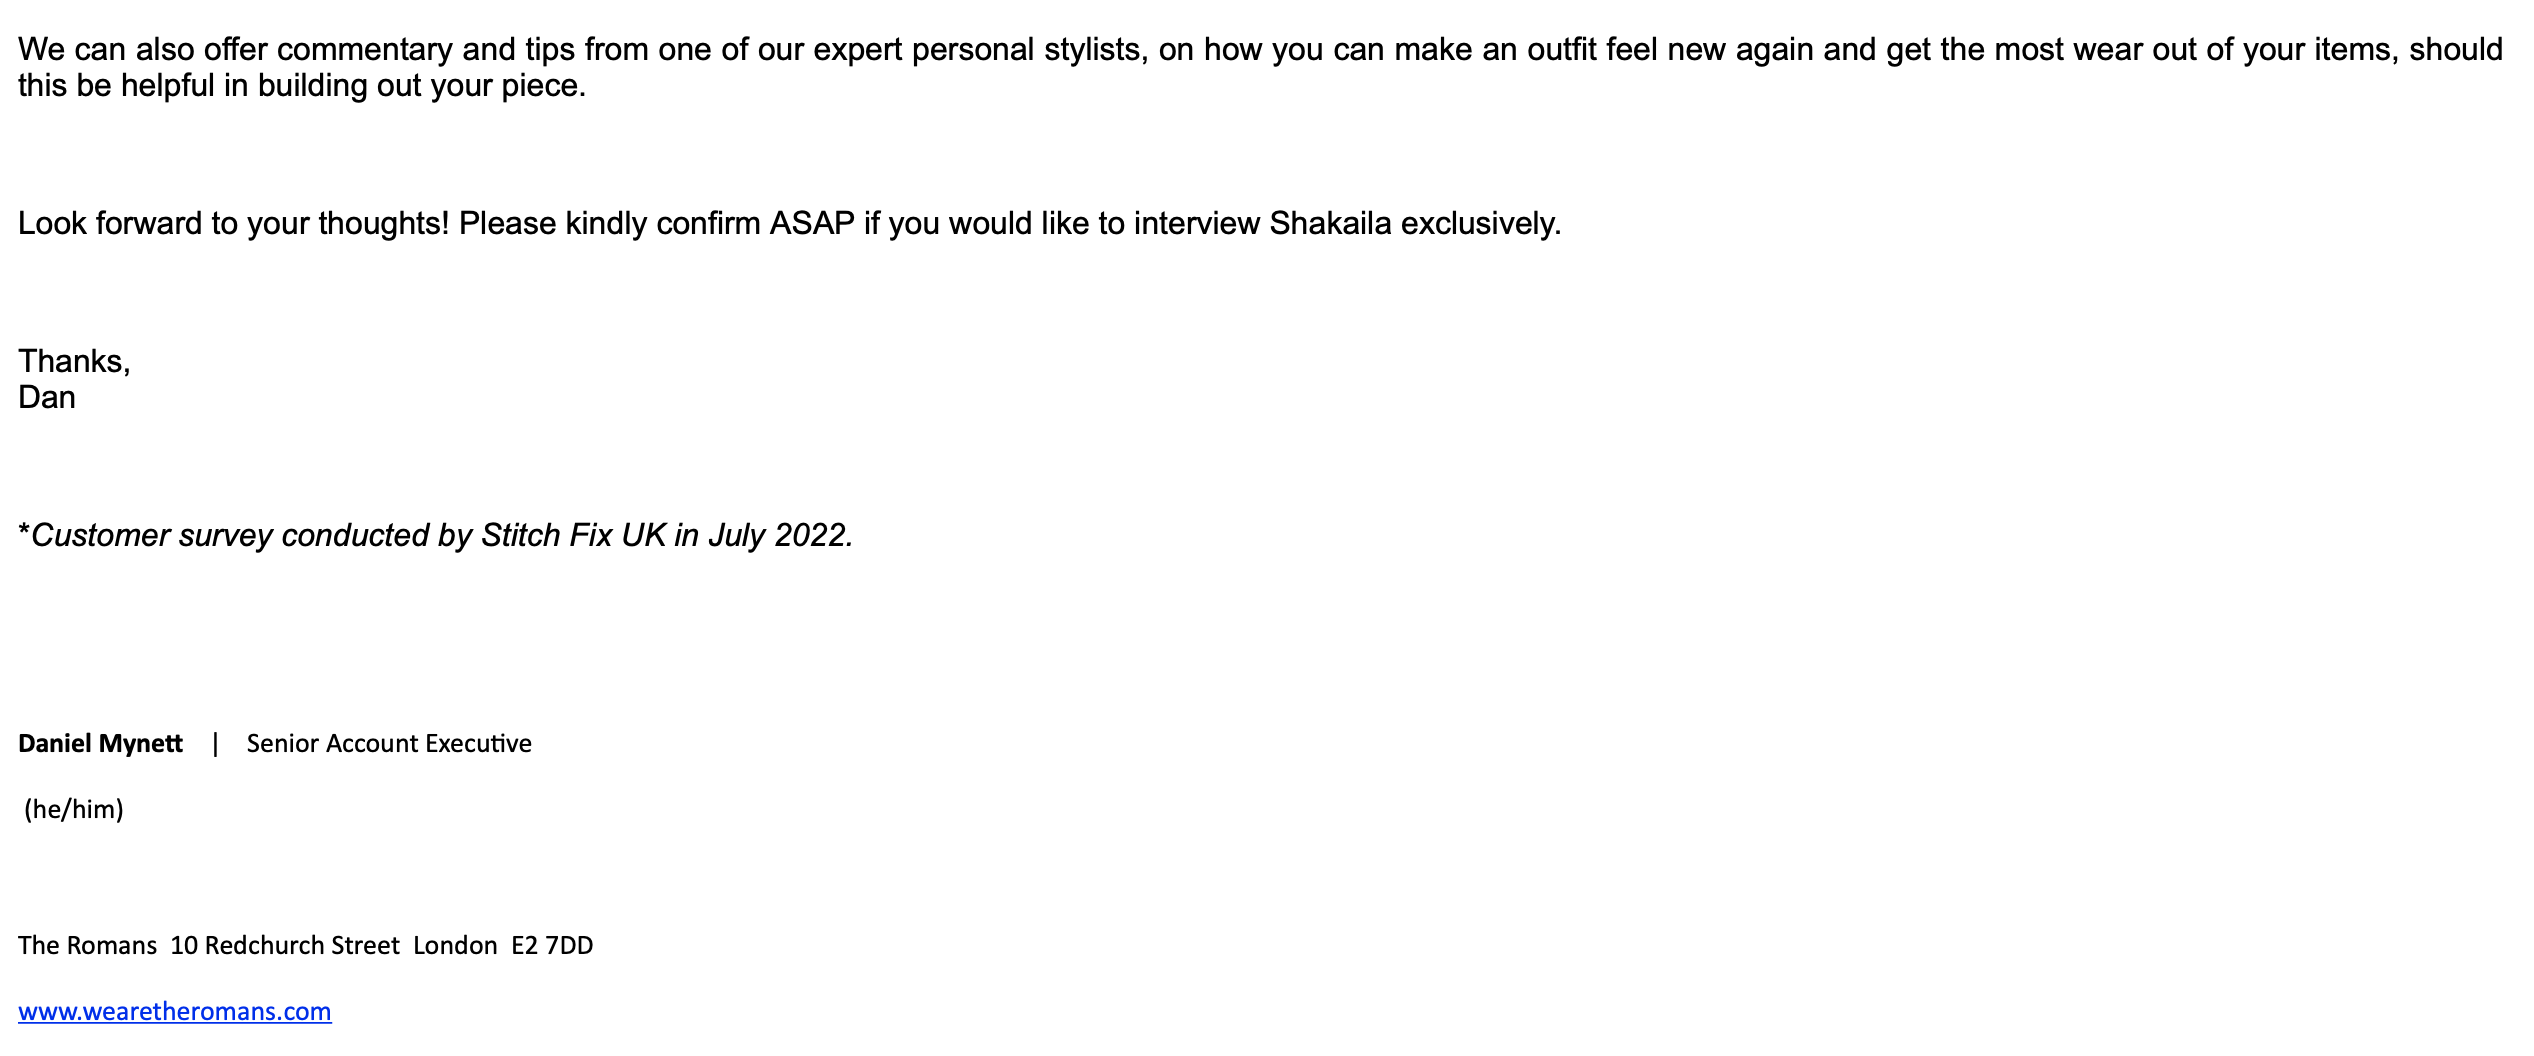Click the E2 7DD postcode
2534x1056 pixels.
coord(552,946)
